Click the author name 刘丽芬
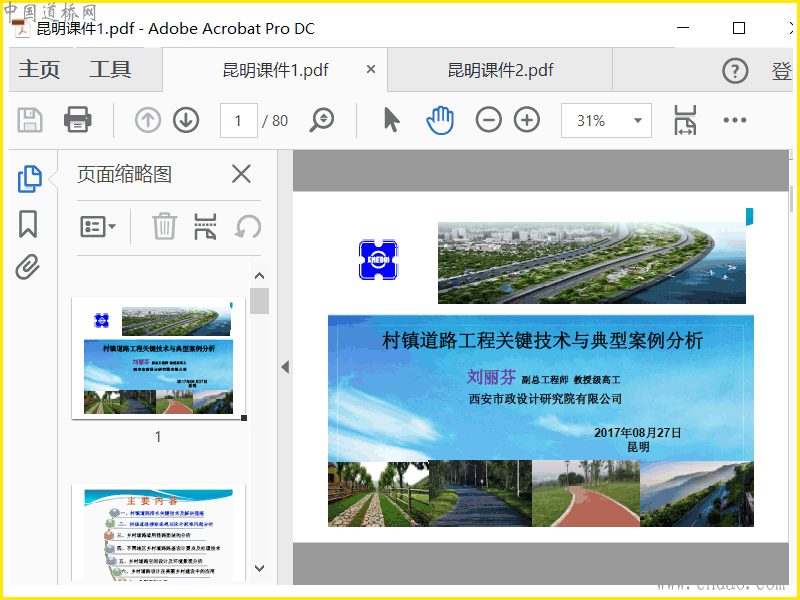 [491, 377]
